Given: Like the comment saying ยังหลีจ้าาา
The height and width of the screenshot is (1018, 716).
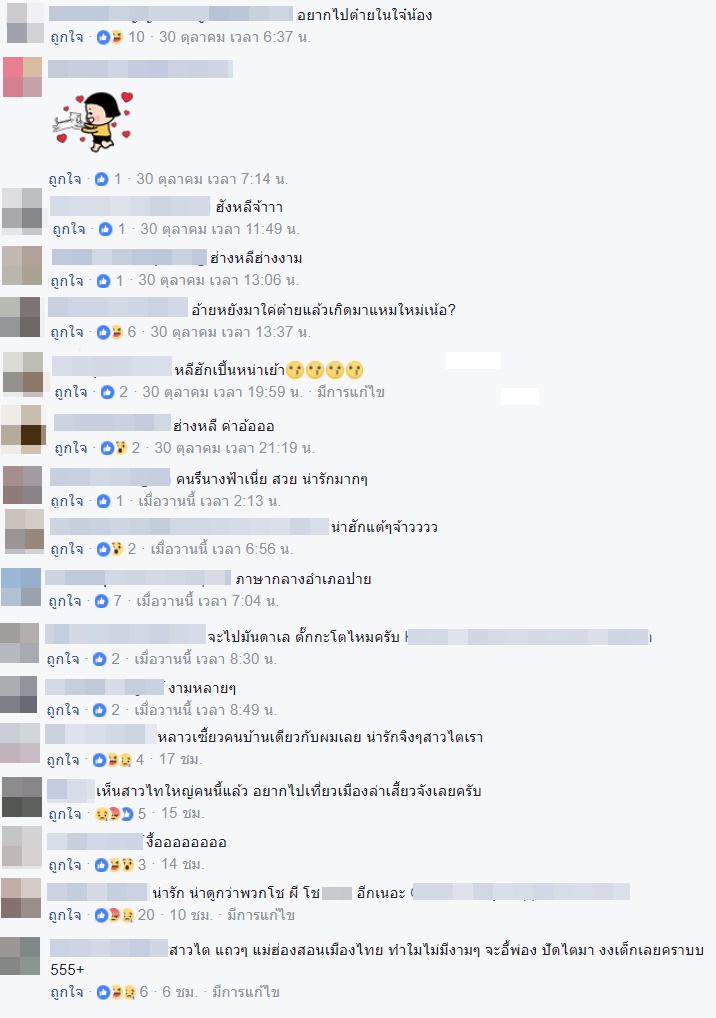Looking at the screenshot, I should (x=69, y=229).
